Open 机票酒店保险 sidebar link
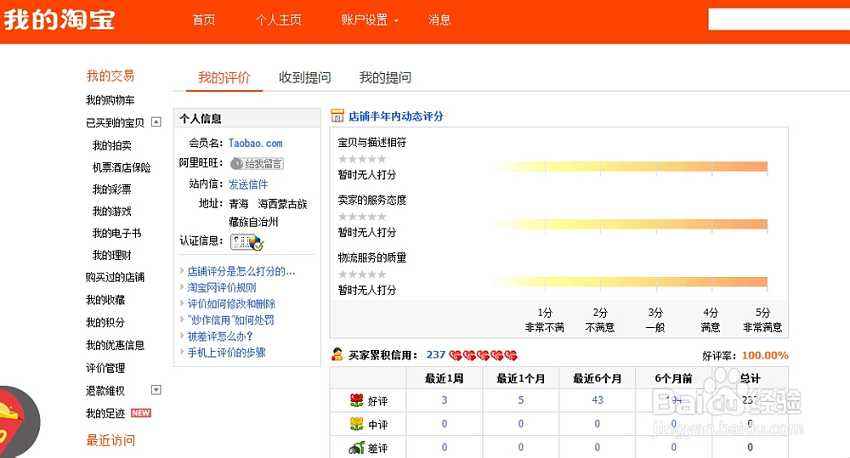Viewport: 850px width, 458px height. coord(121,167)
